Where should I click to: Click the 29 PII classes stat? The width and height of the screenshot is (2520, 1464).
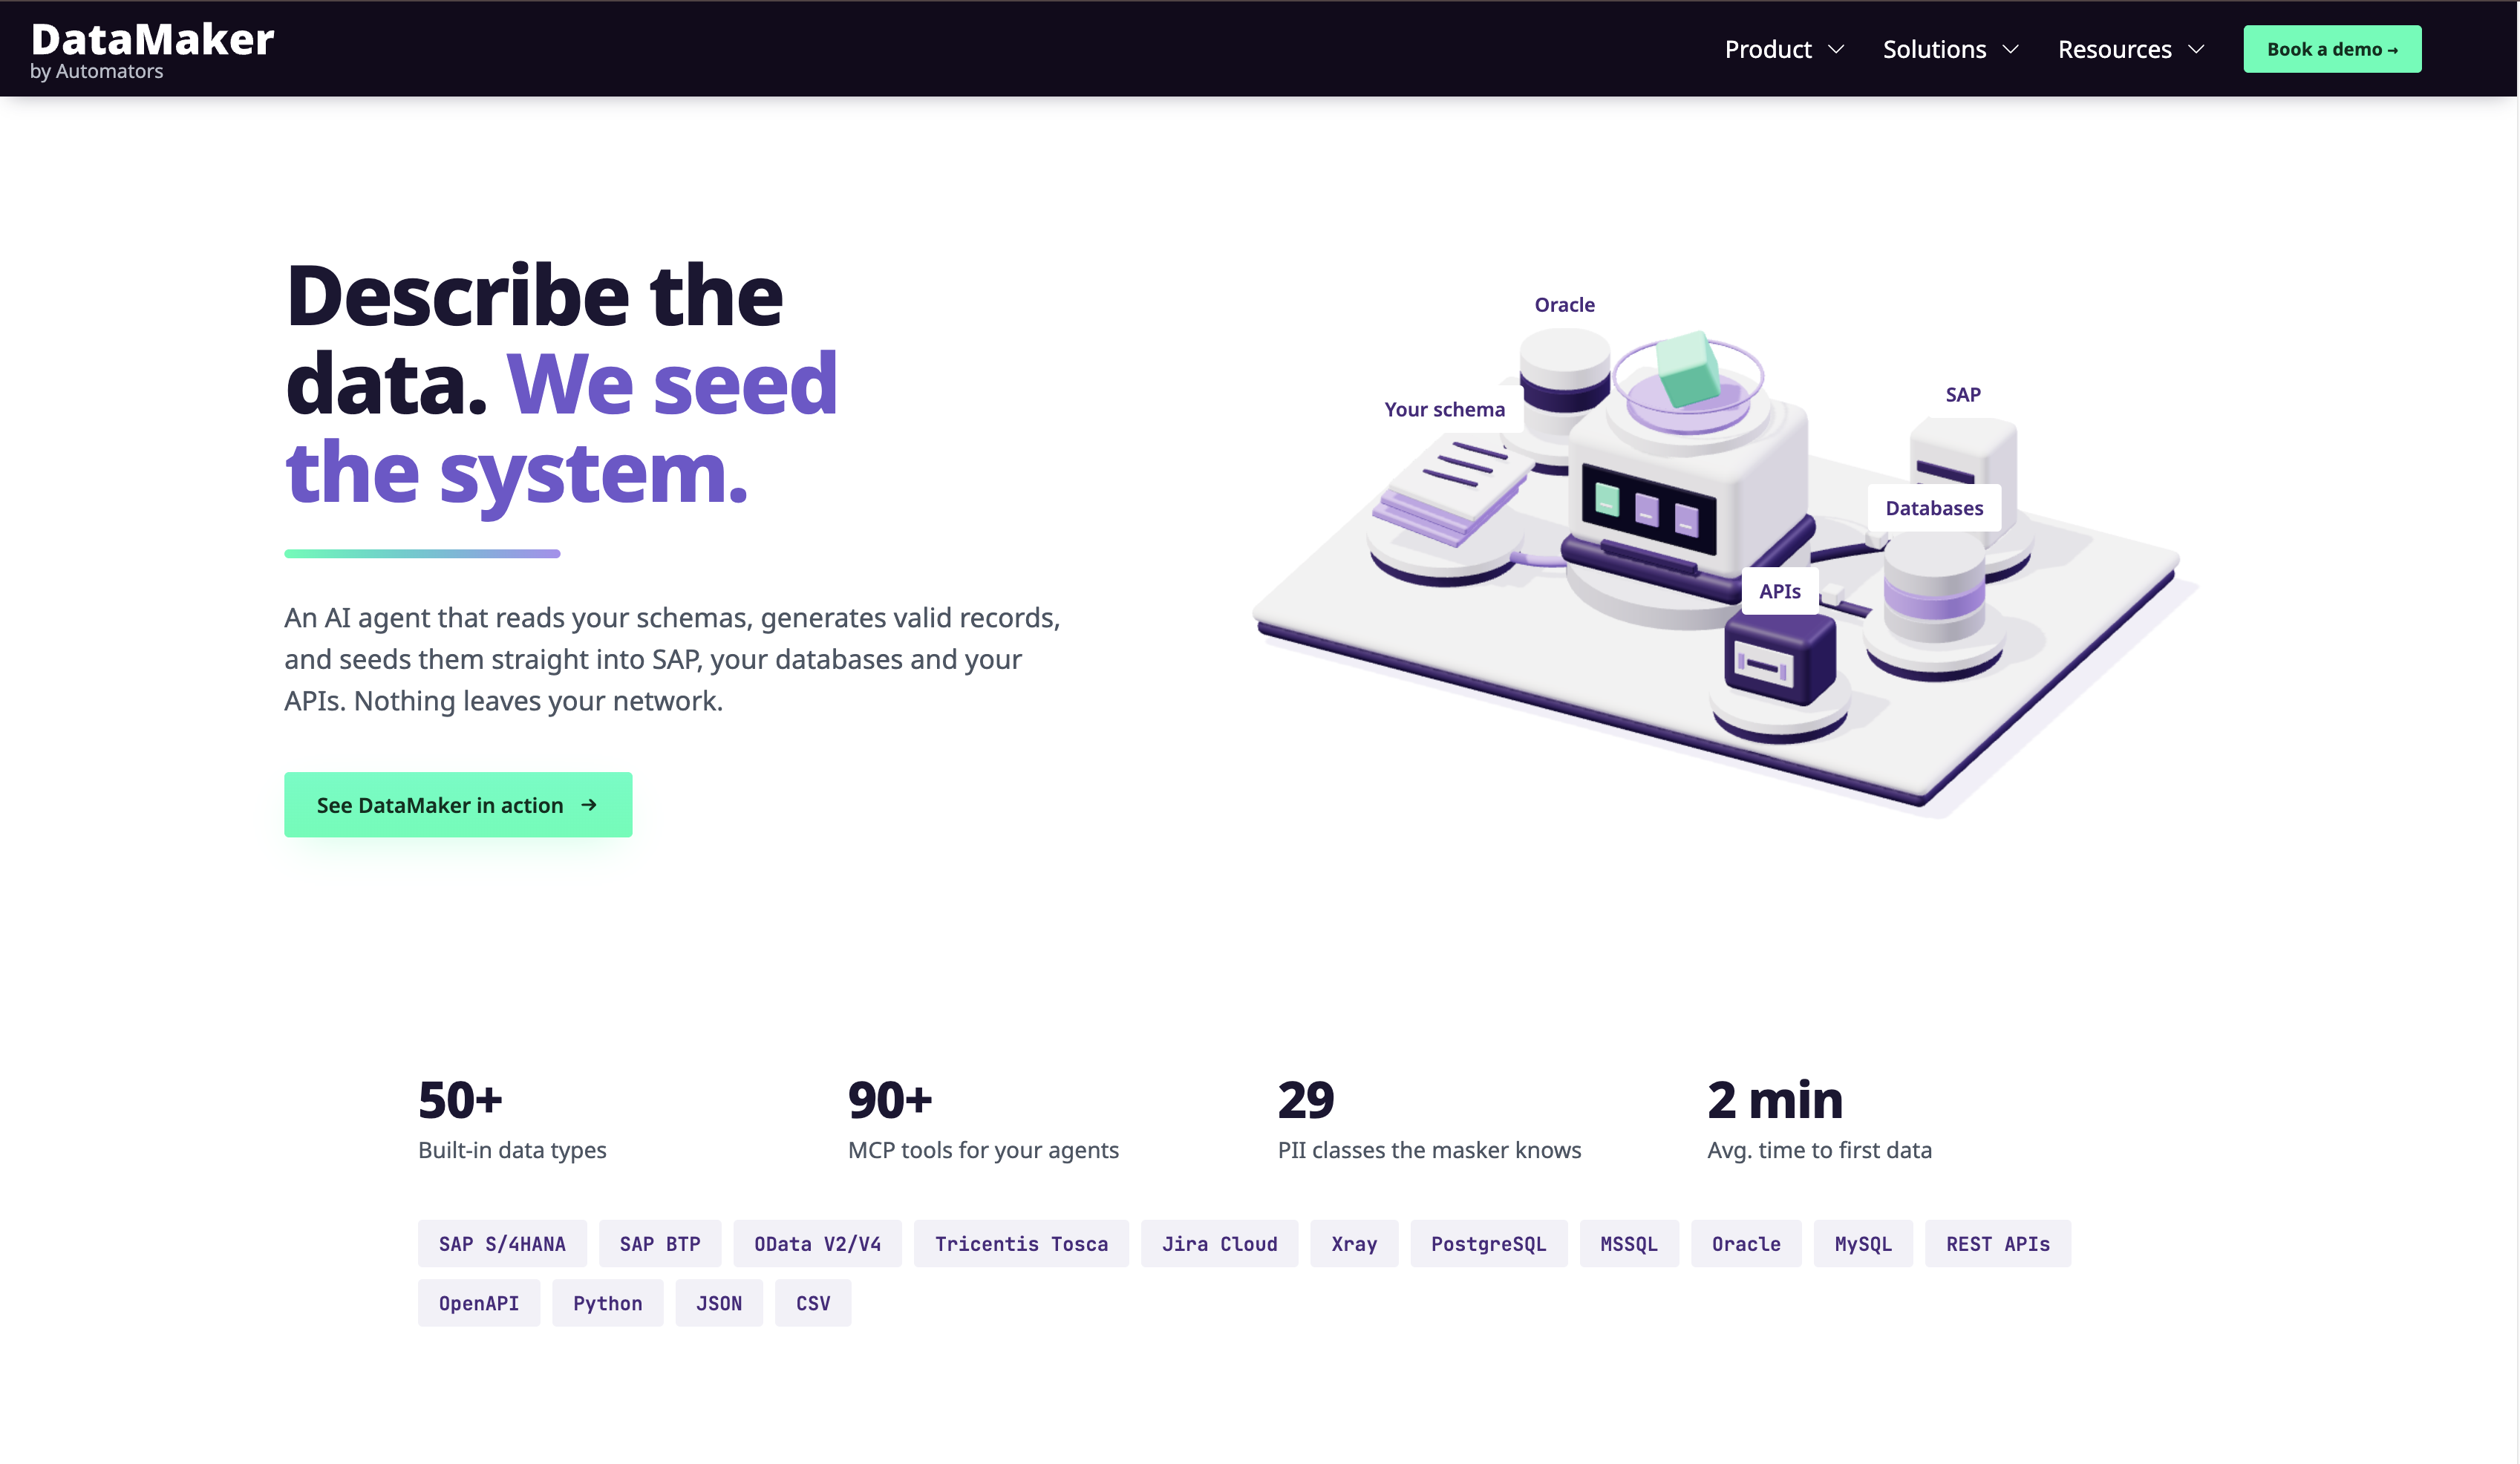1429,1119
